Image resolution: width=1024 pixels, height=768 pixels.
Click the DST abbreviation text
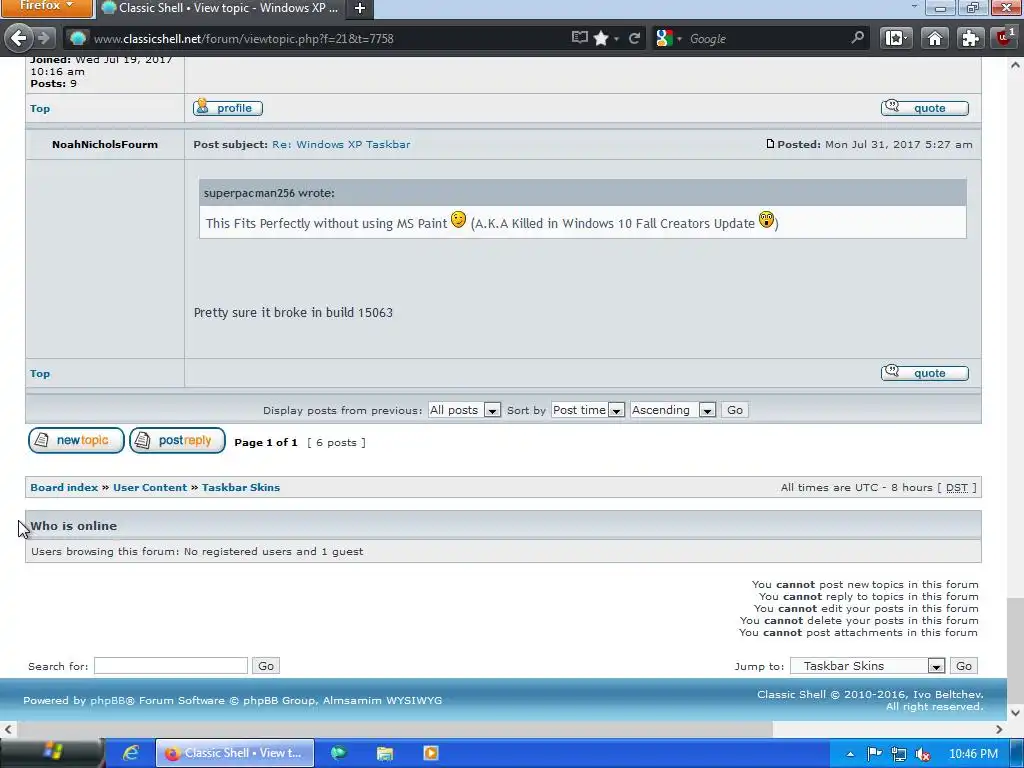pos(957,488)
